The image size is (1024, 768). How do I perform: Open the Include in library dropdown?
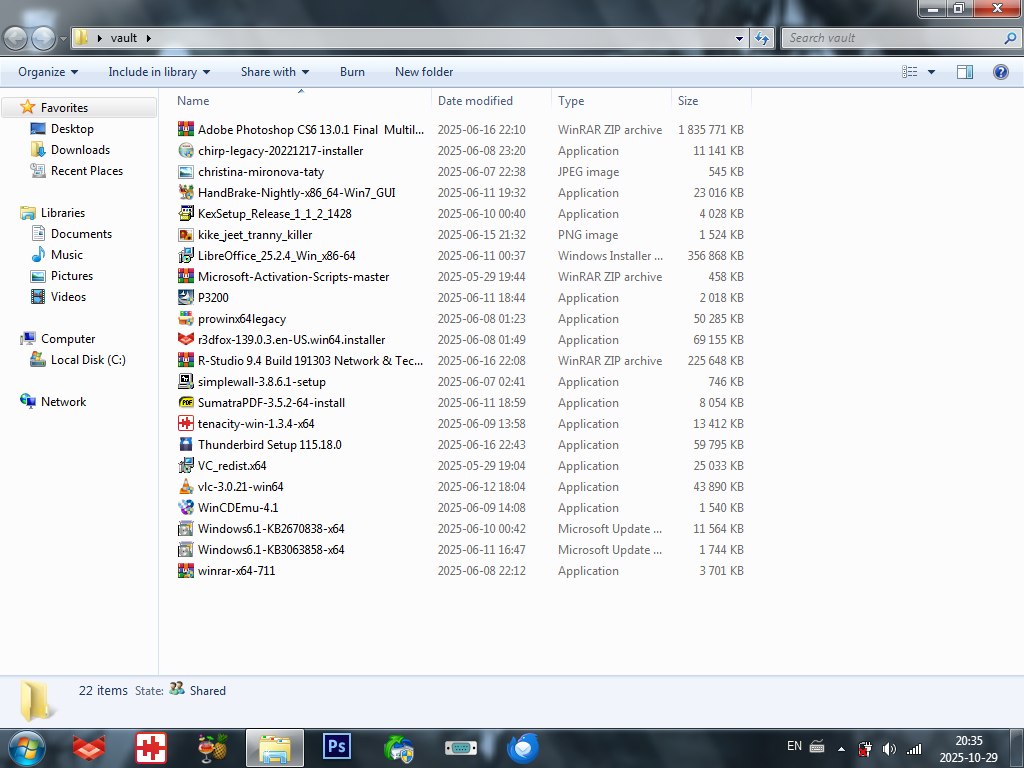pyautogui.click(x=159, y=72)
